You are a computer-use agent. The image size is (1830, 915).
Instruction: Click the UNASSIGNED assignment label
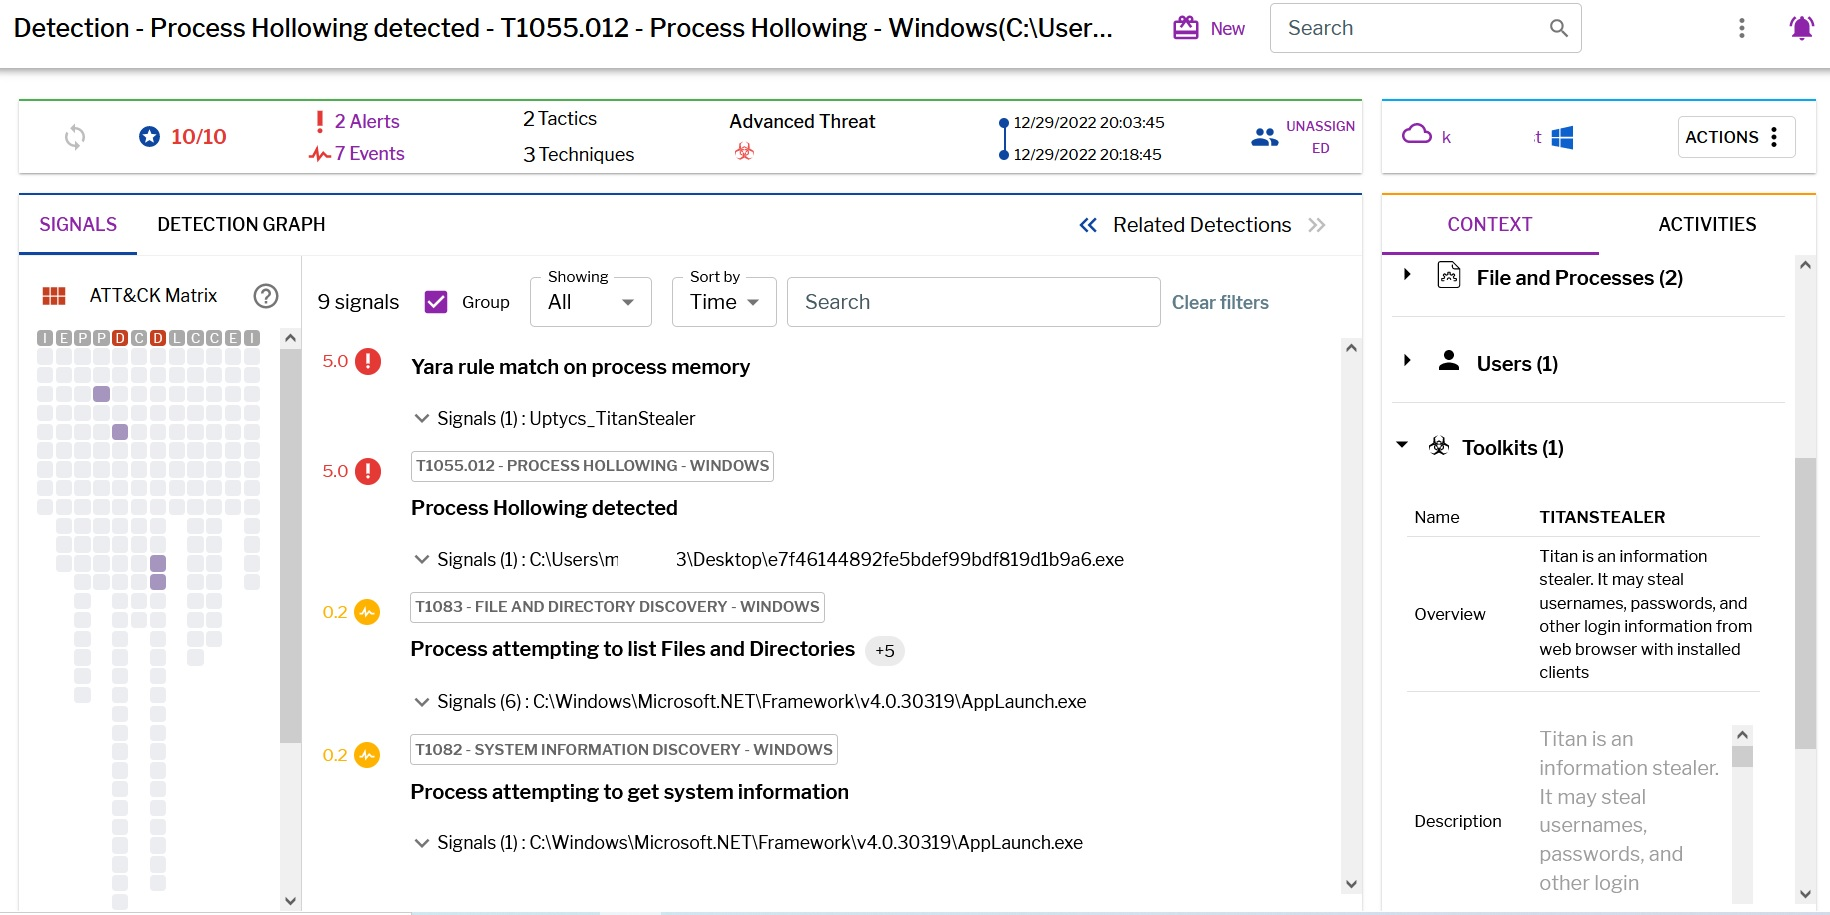pyautogui.click(x=1320, y=137)
